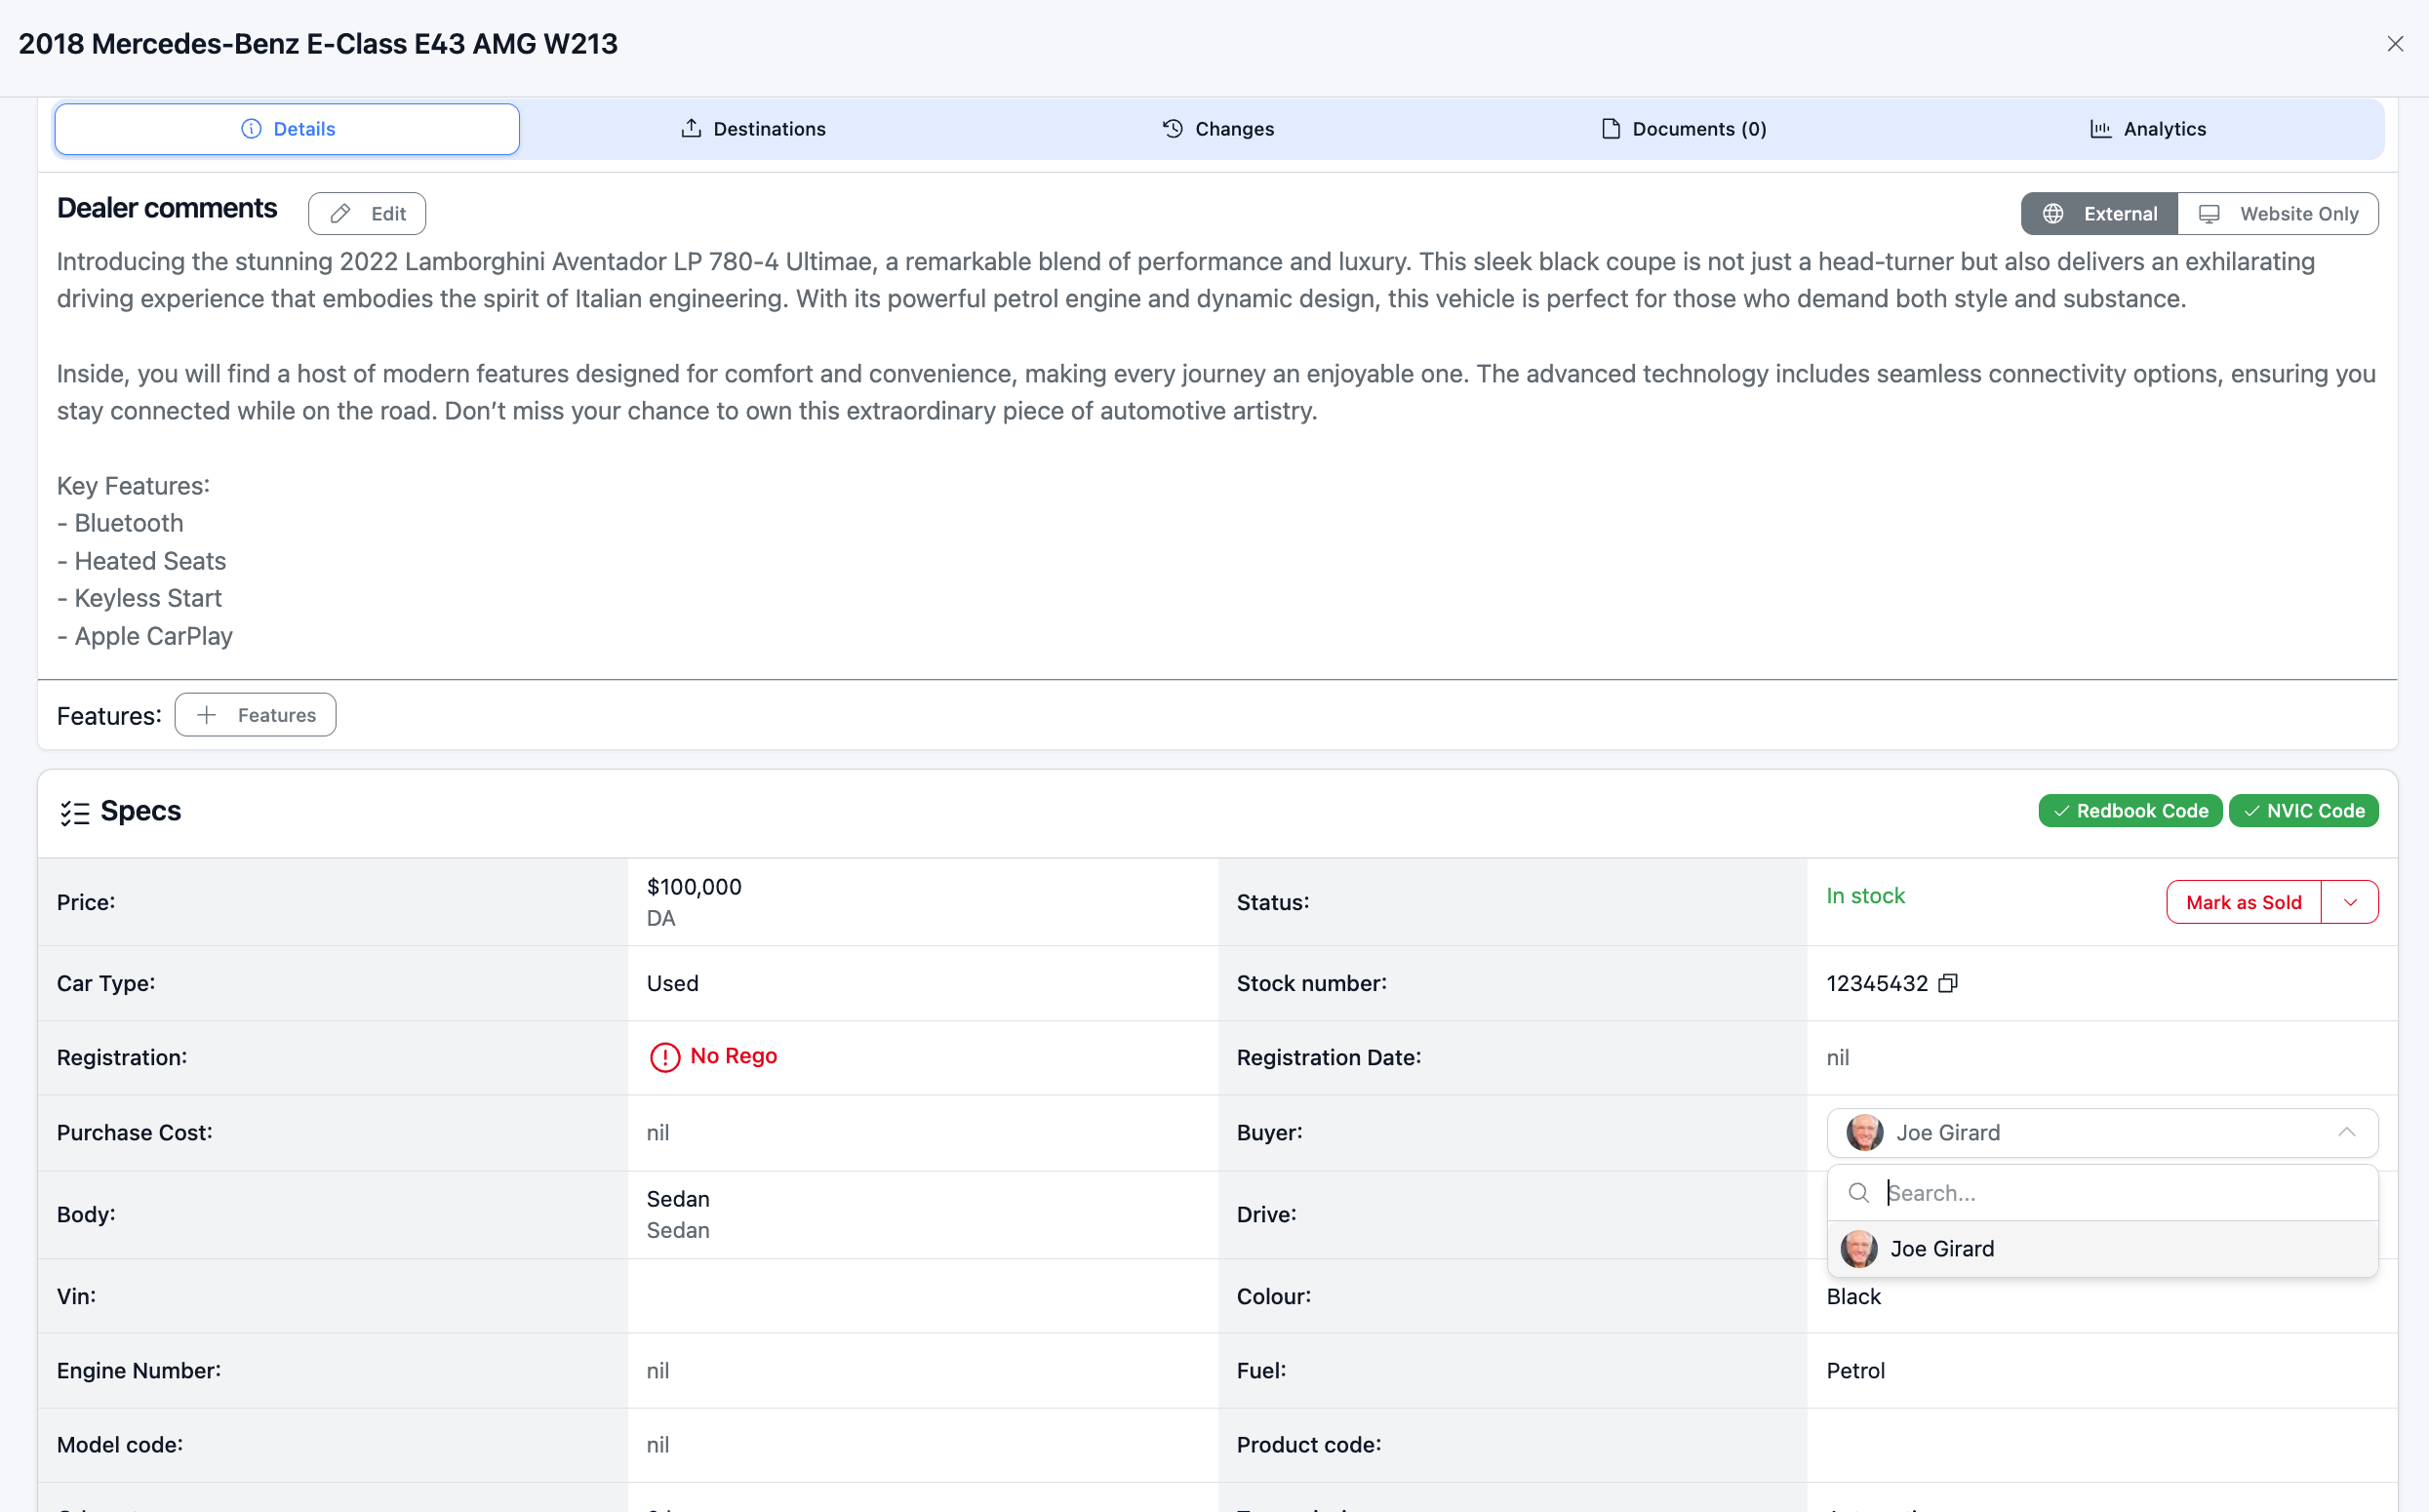This screenshot has width=2429, height=1512.
Task: Click the Used car type value
Action: pos(672,984)
